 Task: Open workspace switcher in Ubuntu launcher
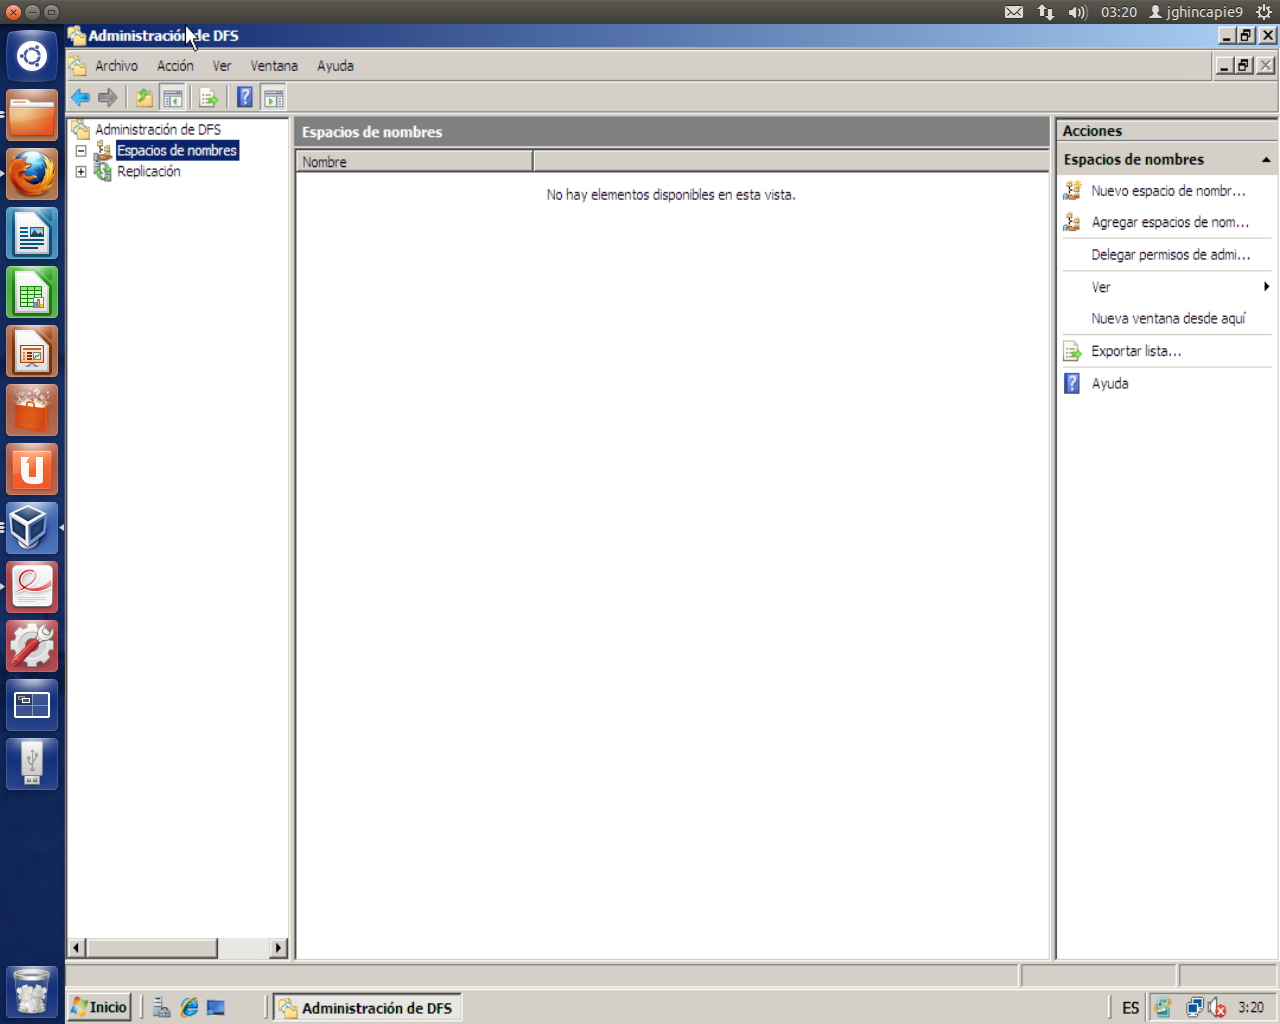point(32,705)
